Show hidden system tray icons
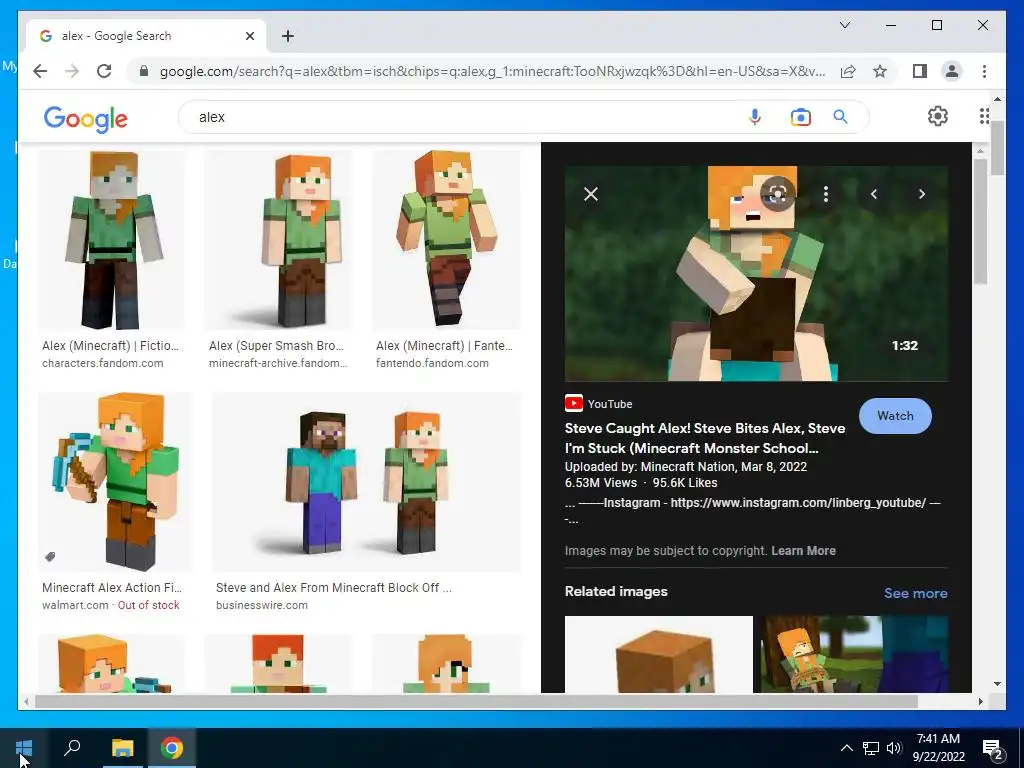Screen dimensions: 1024x768 coord(846,748)
